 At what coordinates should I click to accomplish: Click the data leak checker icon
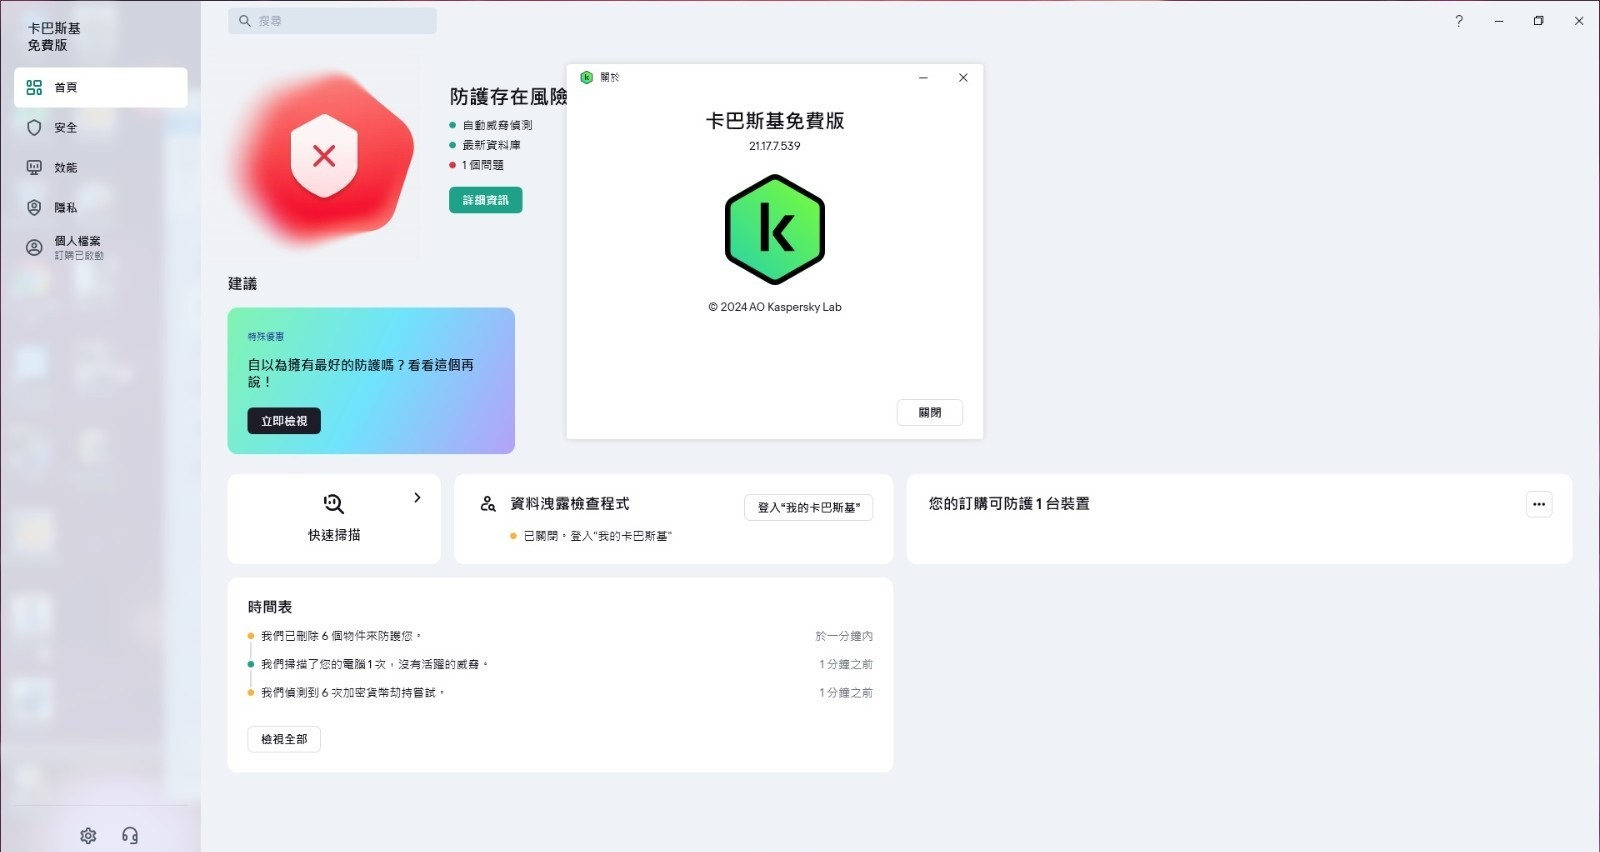click(488, 504)
